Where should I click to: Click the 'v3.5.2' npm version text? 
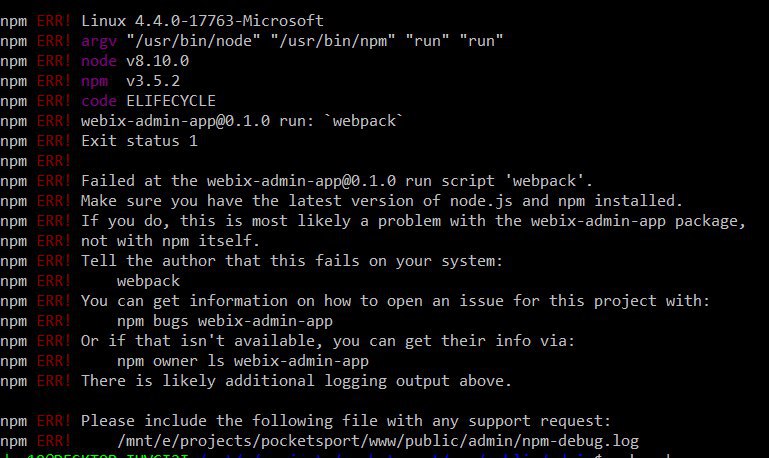coord(153,81)
